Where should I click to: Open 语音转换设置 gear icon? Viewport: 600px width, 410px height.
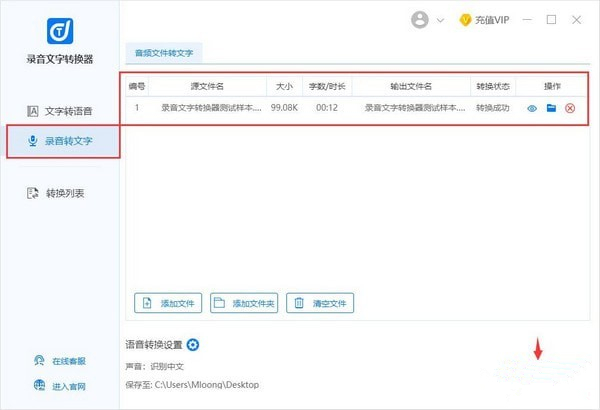coord(193,345)
